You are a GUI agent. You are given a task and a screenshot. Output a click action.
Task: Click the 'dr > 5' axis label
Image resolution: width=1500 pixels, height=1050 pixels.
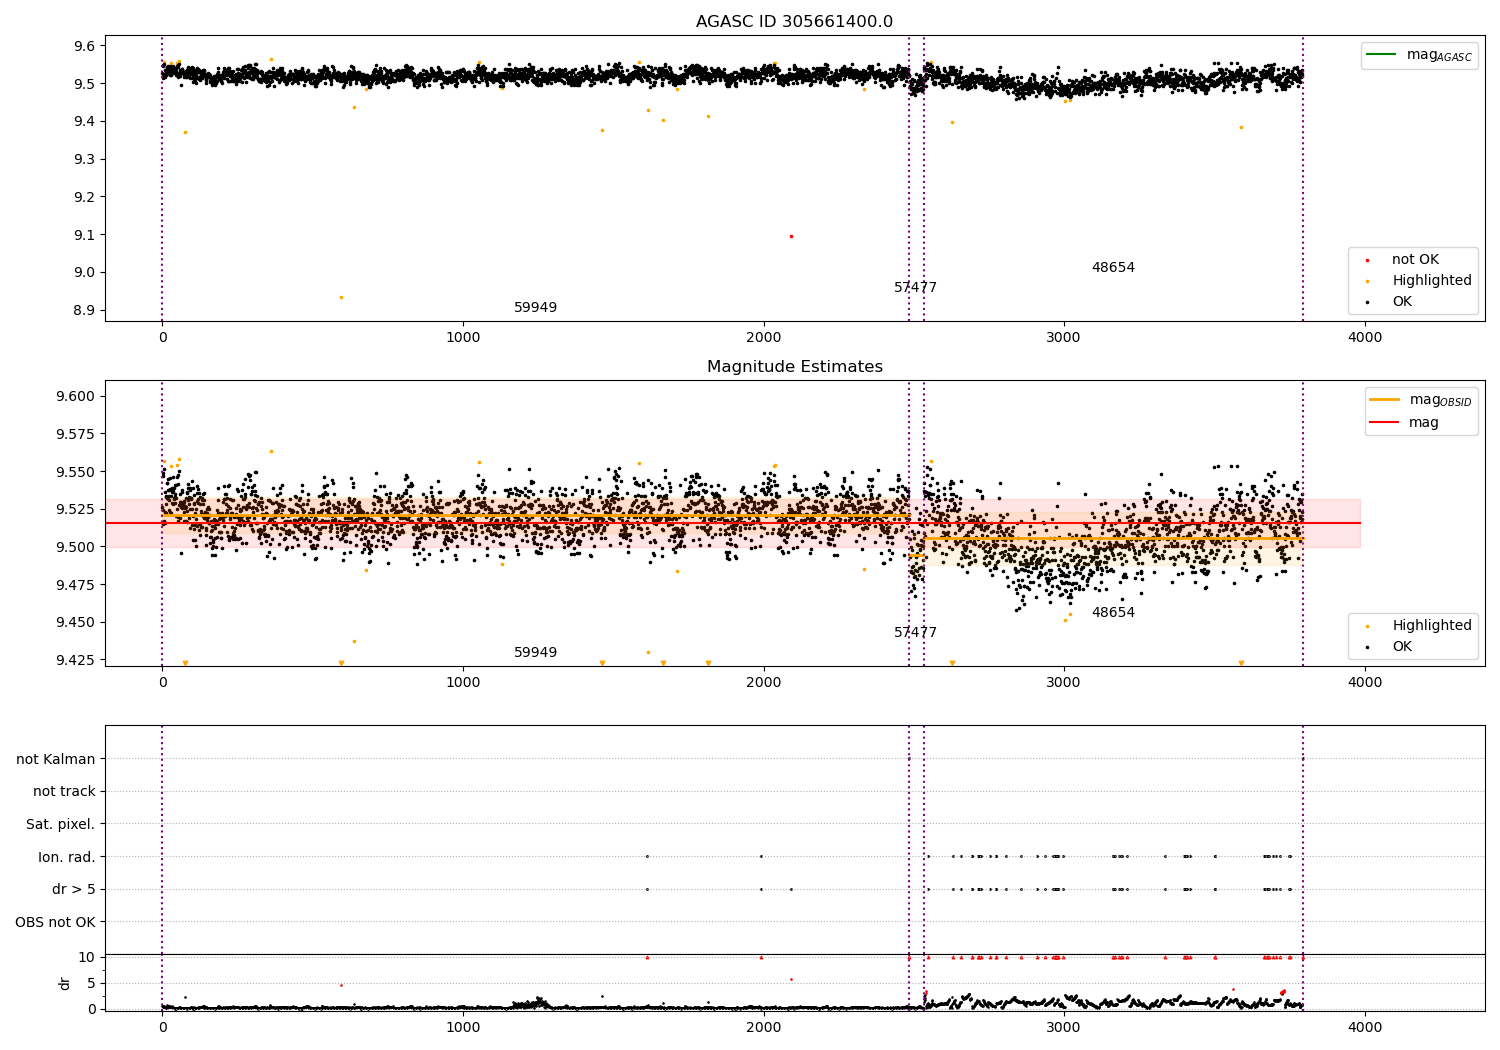click(x=74, y=890)
